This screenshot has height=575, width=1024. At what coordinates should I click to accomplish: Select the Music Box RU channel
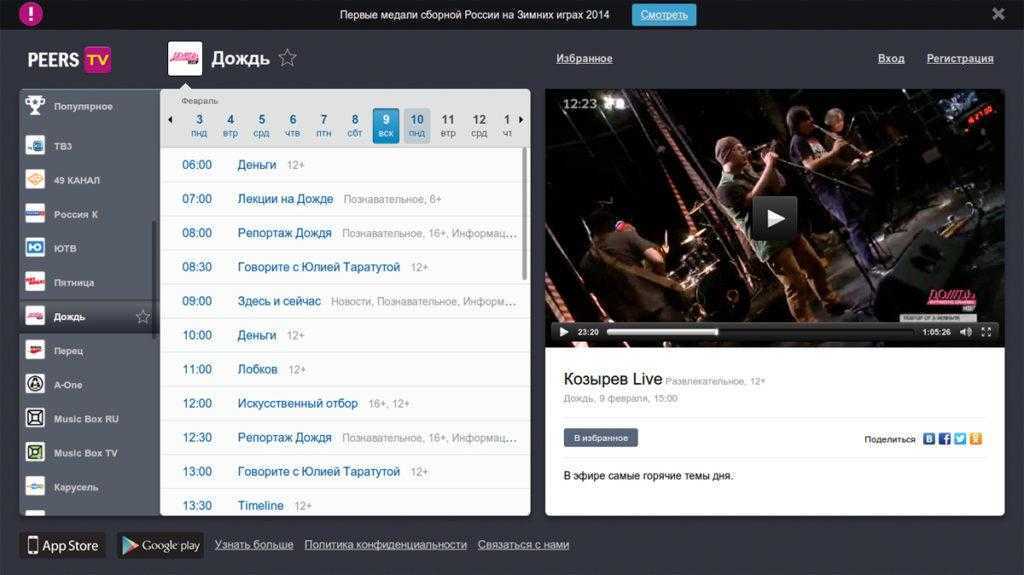coord(85,419)
